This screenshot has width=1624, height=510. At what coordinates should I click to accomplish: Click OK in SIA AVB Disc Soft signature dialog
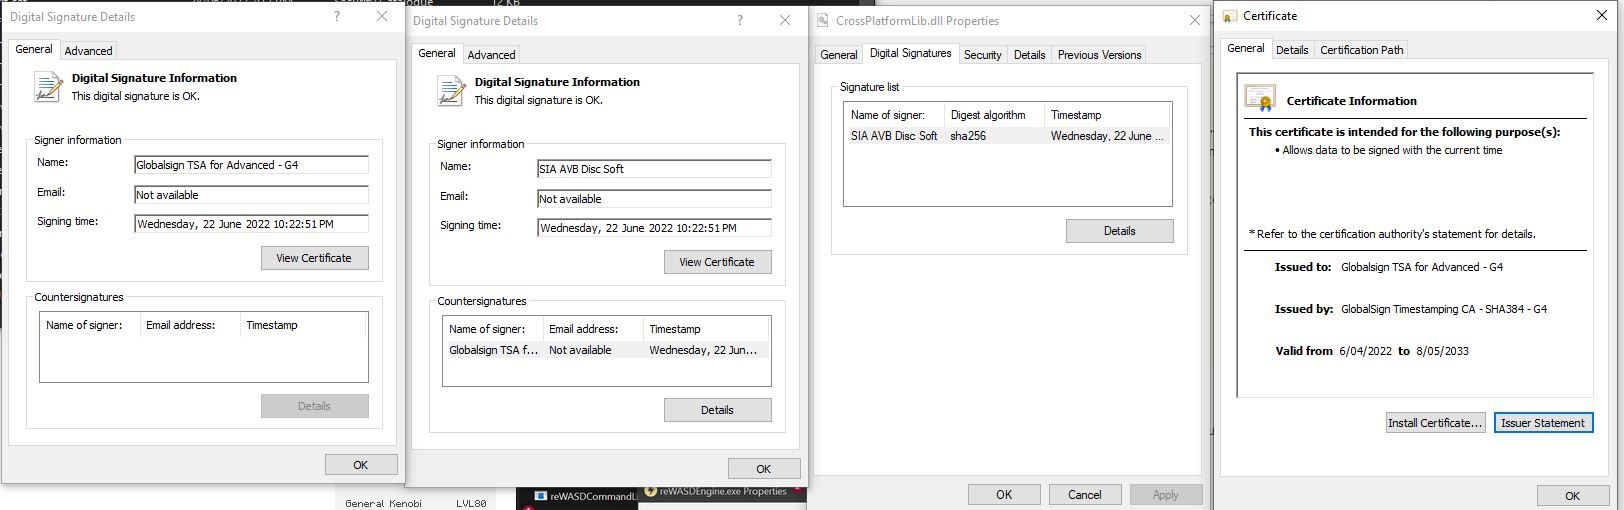point(764,469)
